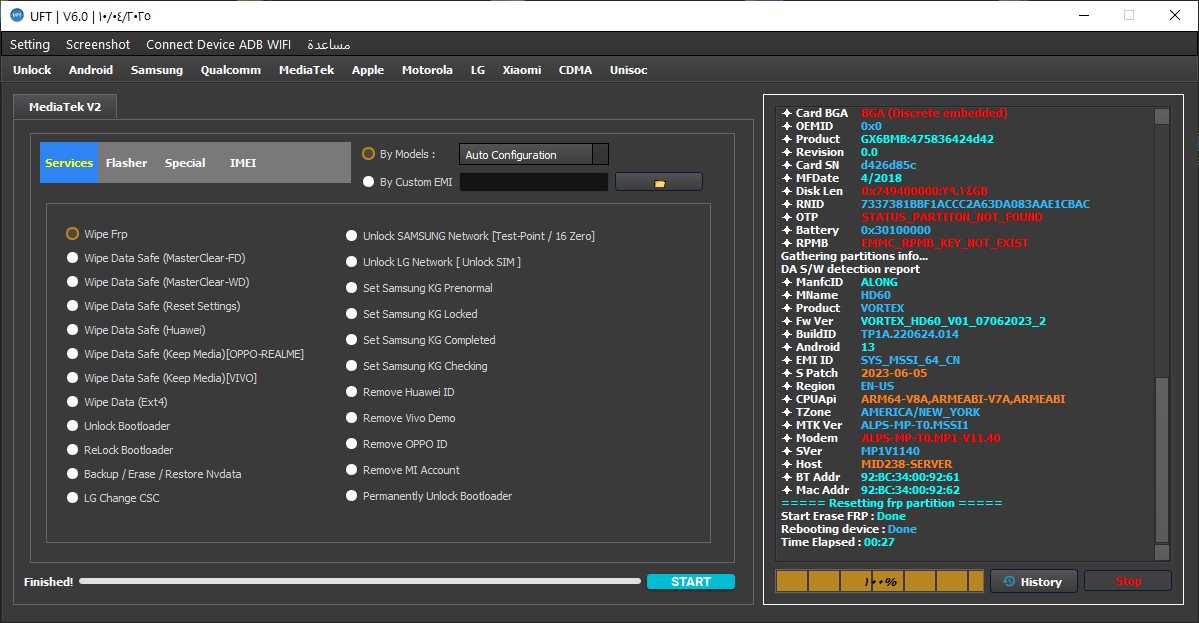Open Connect Device ADB WIFI menu
The width and height of the screenshot is (1199, 623).
[x=219, y=44]
